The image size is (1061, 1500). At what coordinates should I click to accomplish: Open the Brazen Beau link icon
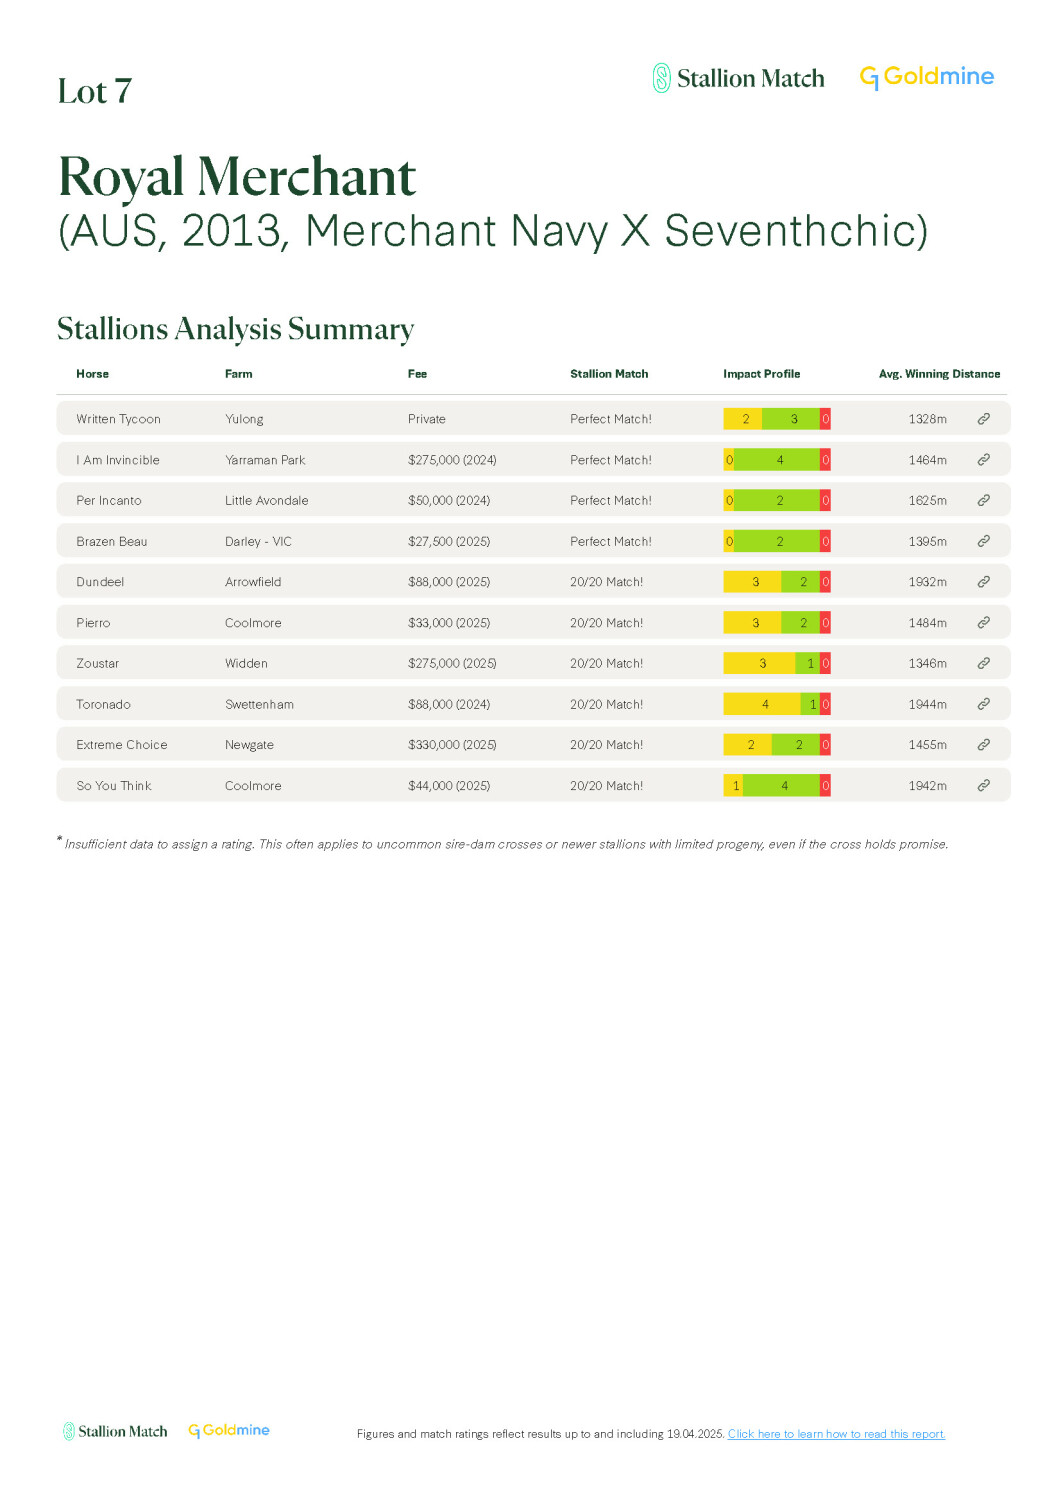click(x=983, y=541)
